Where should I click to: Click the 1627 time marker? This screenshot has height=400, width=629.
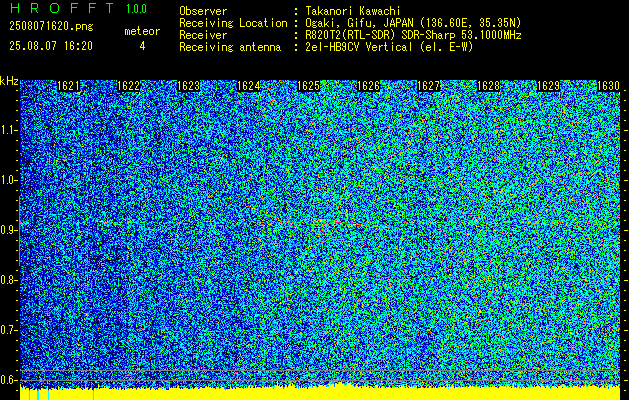click(428, 86)
